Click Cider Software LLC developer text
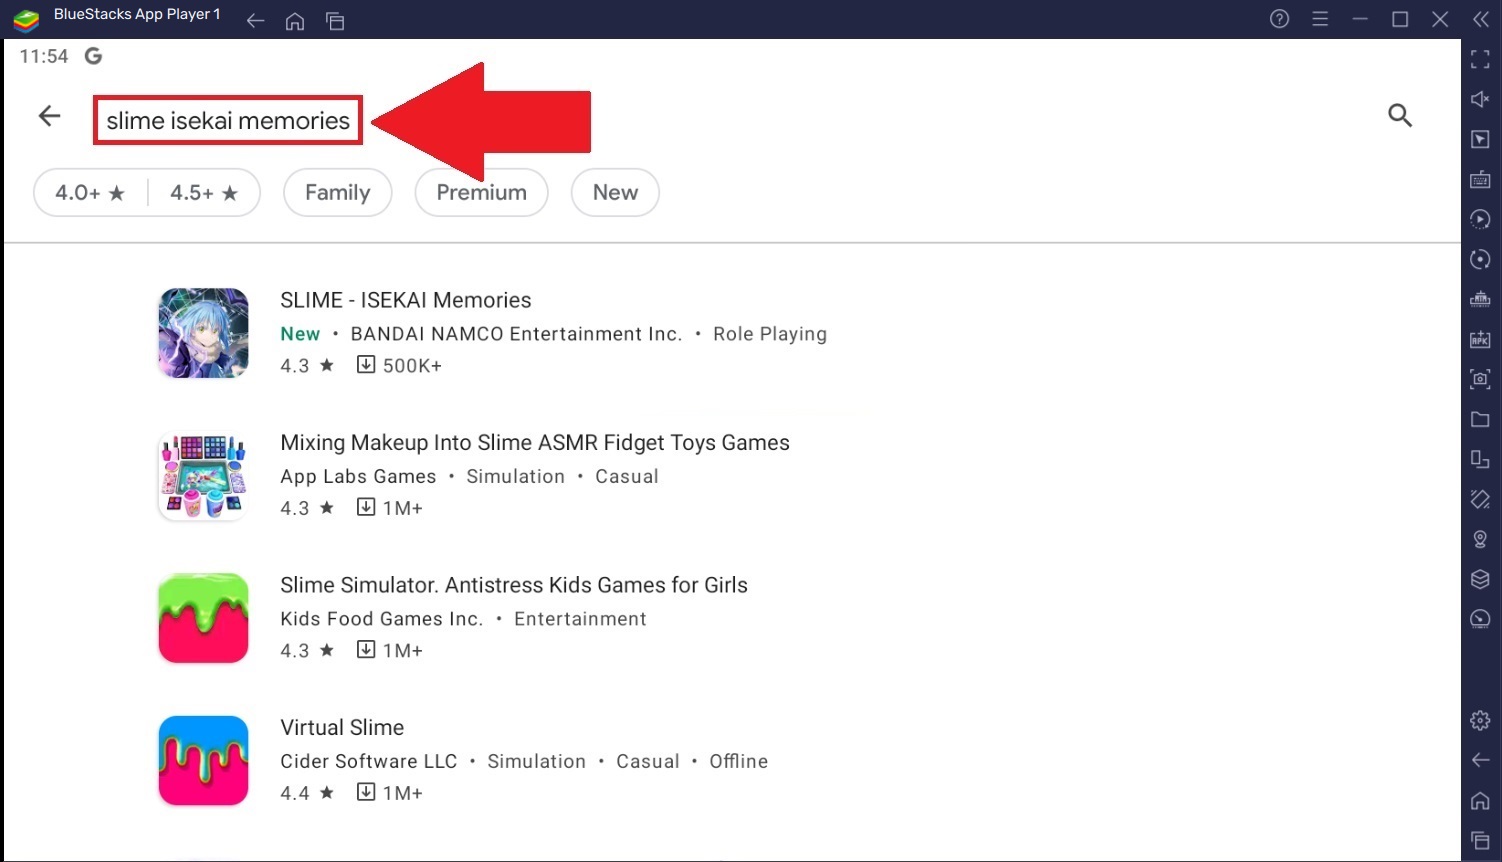Image resolution: width=1502 pixels, height=862 pixels. pyautogui.click(x=369, y=762)
